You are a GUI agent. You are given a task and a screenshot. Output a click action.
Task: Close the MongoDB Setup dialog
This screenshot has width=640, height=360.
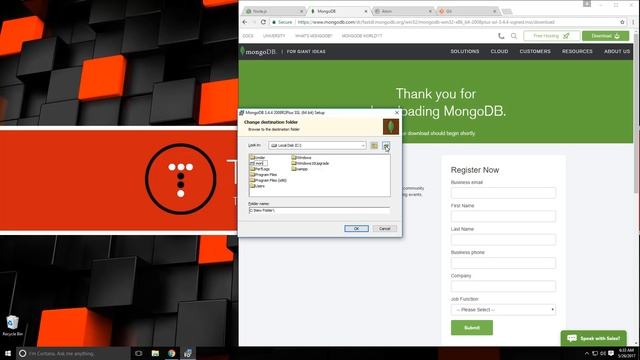tap(396, 112)
